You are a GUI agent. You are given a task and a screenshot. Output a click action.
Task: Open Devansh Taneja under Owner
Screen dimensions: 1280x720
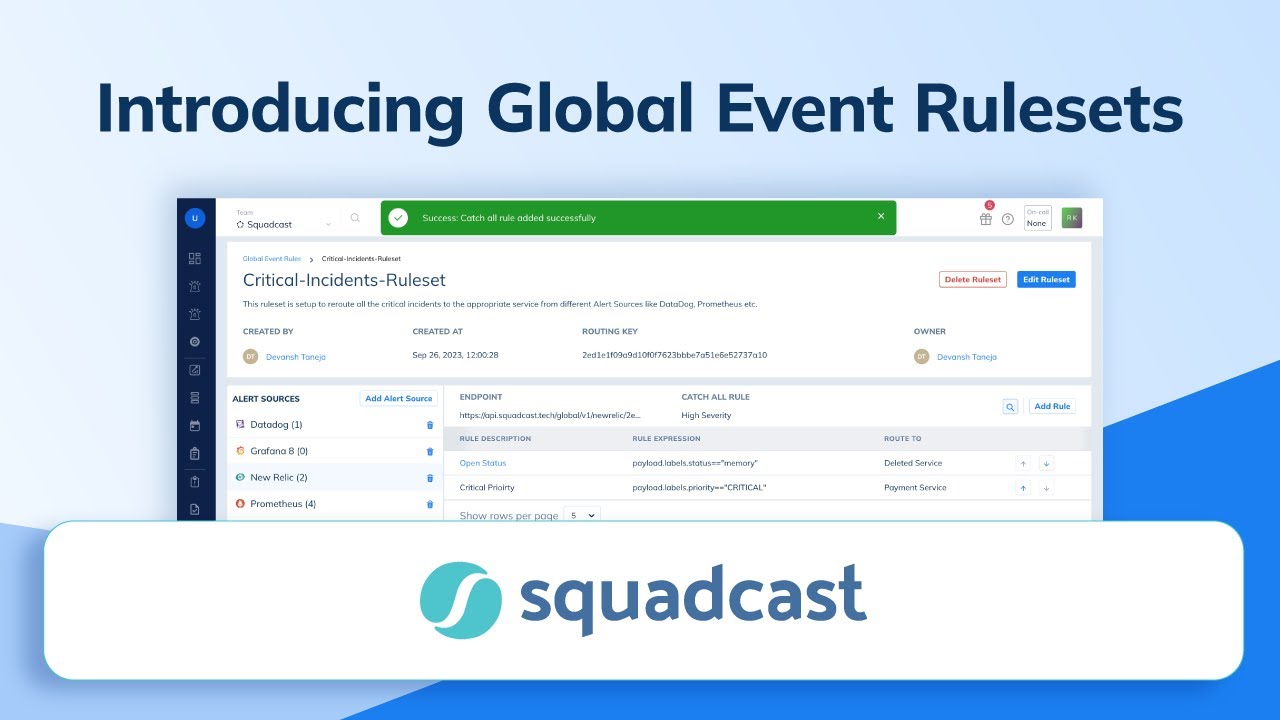point(967,357)
